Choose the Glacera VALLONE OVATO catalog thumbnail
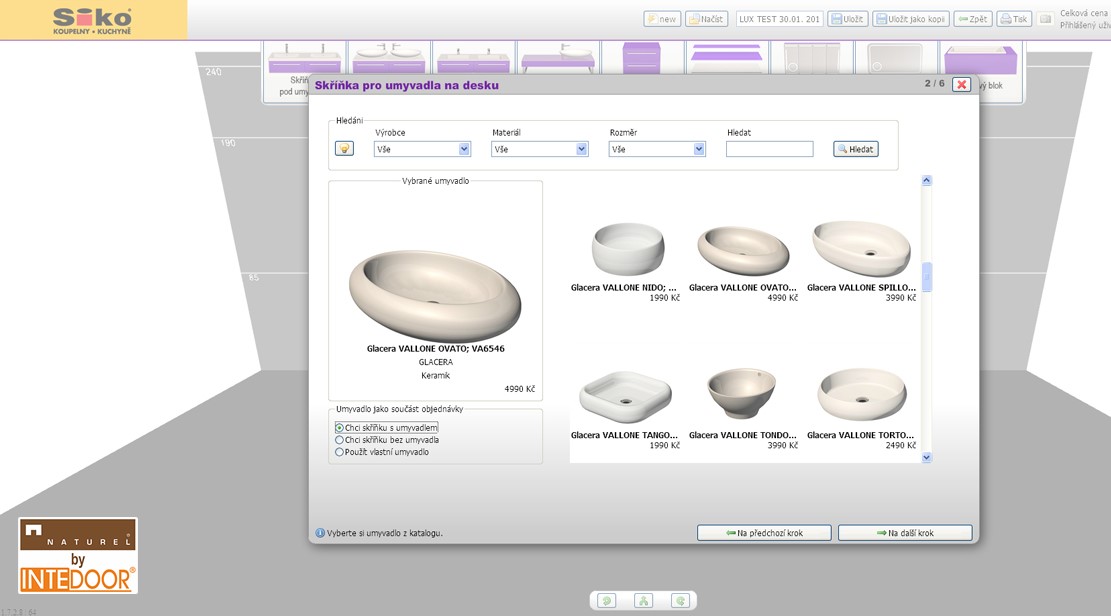This screenshot has width=1111, height=616. 743,250
